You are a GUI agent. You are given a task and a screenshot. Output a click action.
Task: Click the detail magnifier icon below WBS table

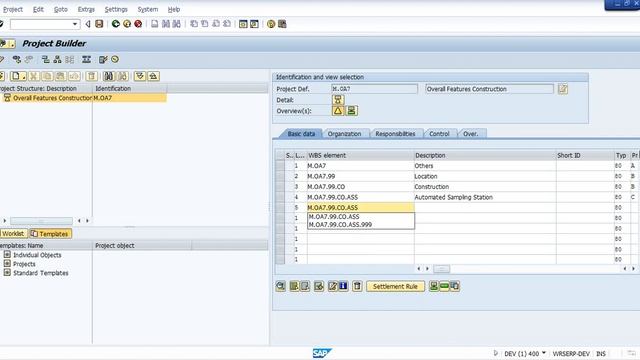tap(280, 287)
